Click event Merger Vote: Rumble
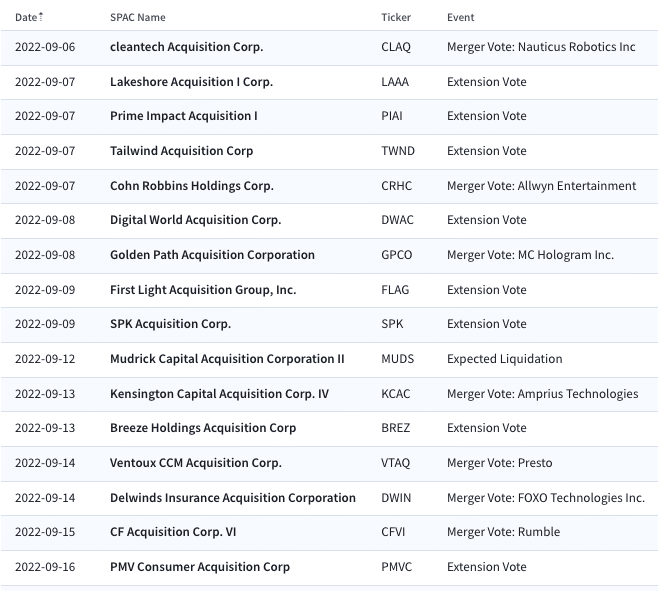This screenshot has width=658, height=591. (x=503, y=532)
